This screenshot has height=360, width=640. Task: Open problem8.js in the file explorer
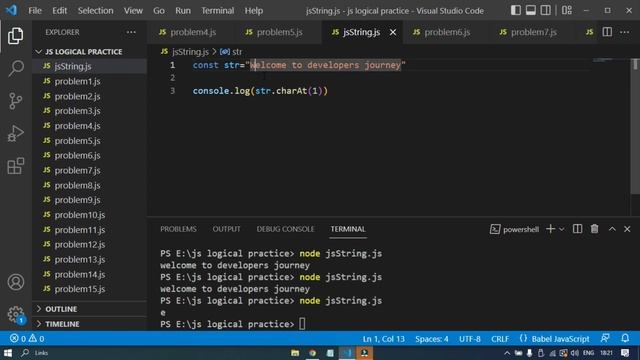(89, 185)
